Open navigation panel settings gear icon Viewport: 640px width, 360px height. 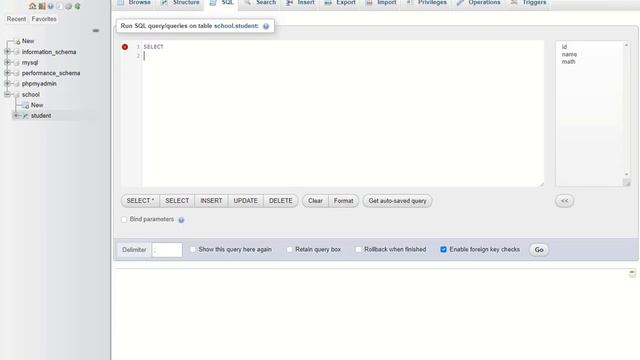(x=68, y=6)
